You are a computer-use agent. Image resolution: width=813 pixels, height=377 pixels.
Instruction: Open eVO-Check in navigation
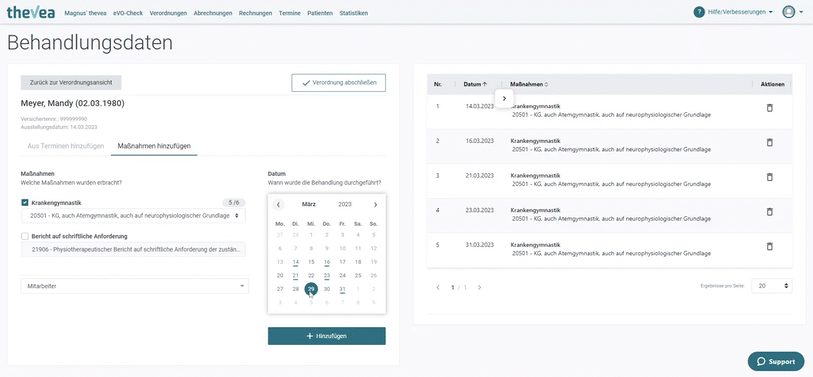[x=128, y=13]
